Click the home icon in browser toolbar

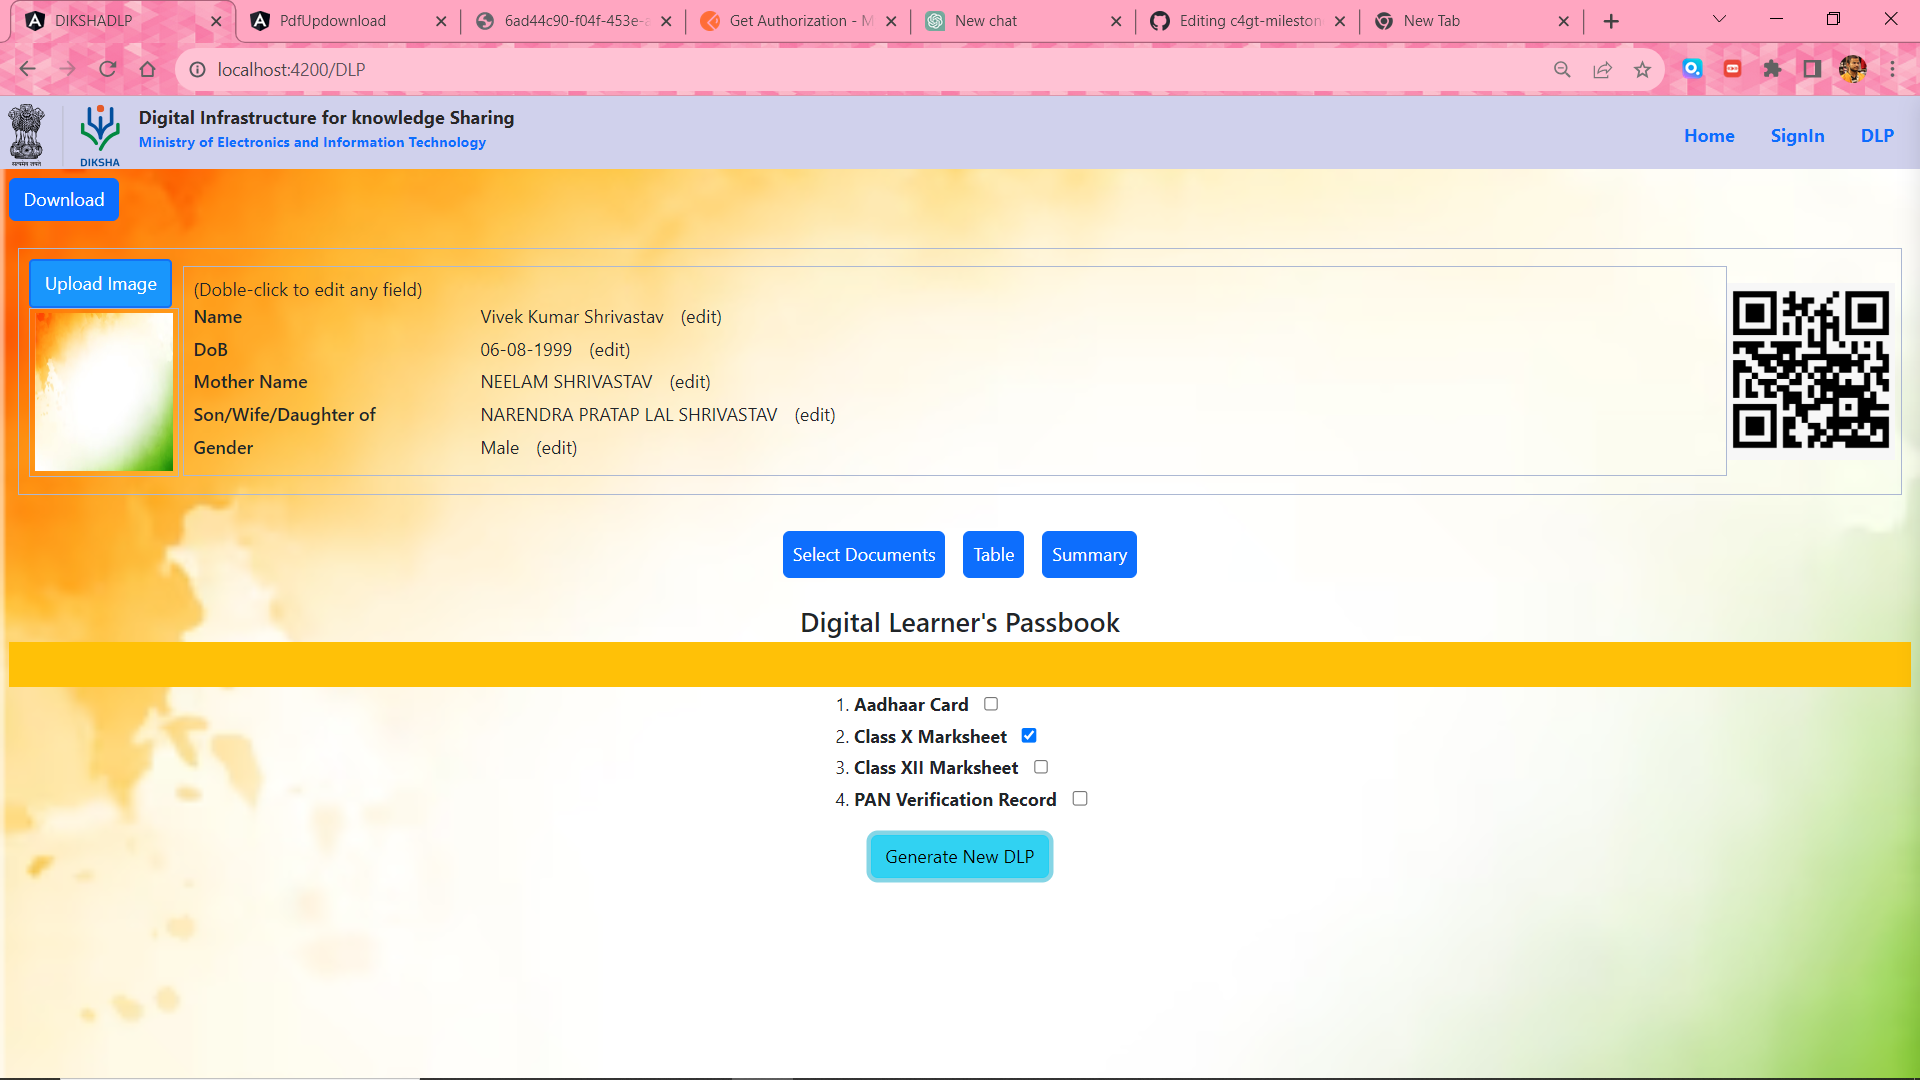pos(148,69)
